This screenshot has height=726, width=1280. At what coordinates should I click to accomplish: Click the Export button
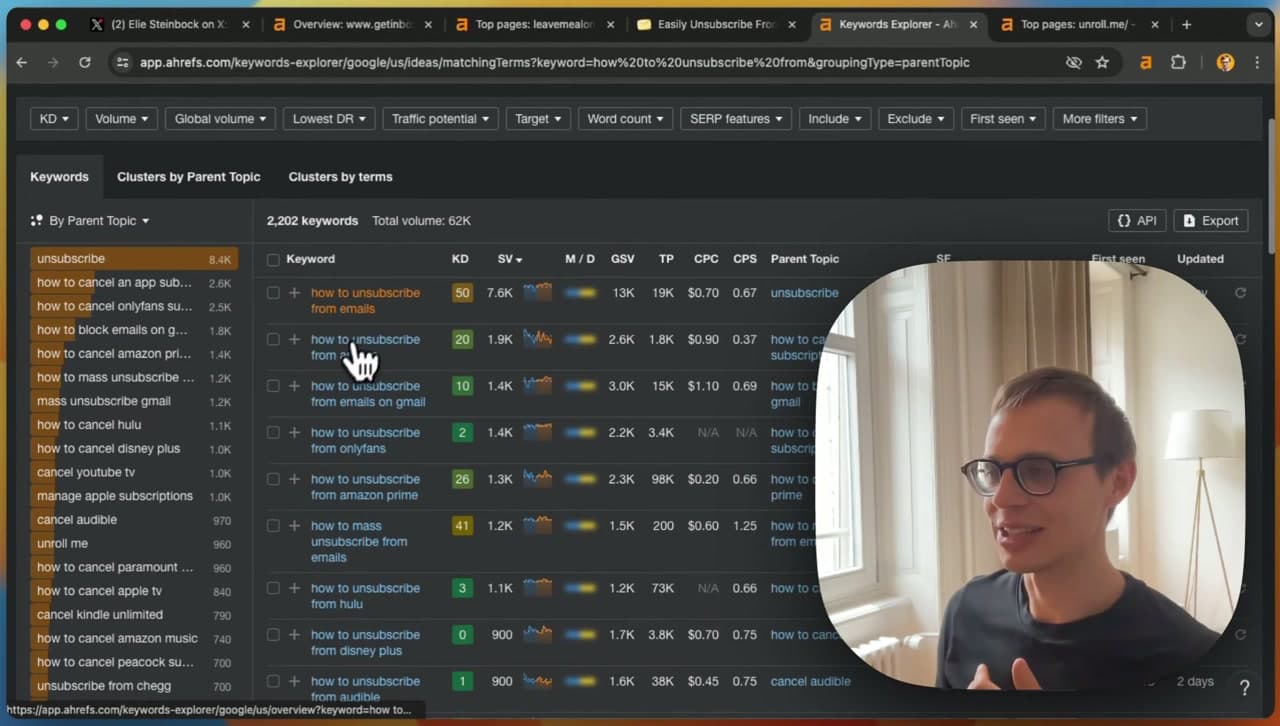tap(1210, 221)
